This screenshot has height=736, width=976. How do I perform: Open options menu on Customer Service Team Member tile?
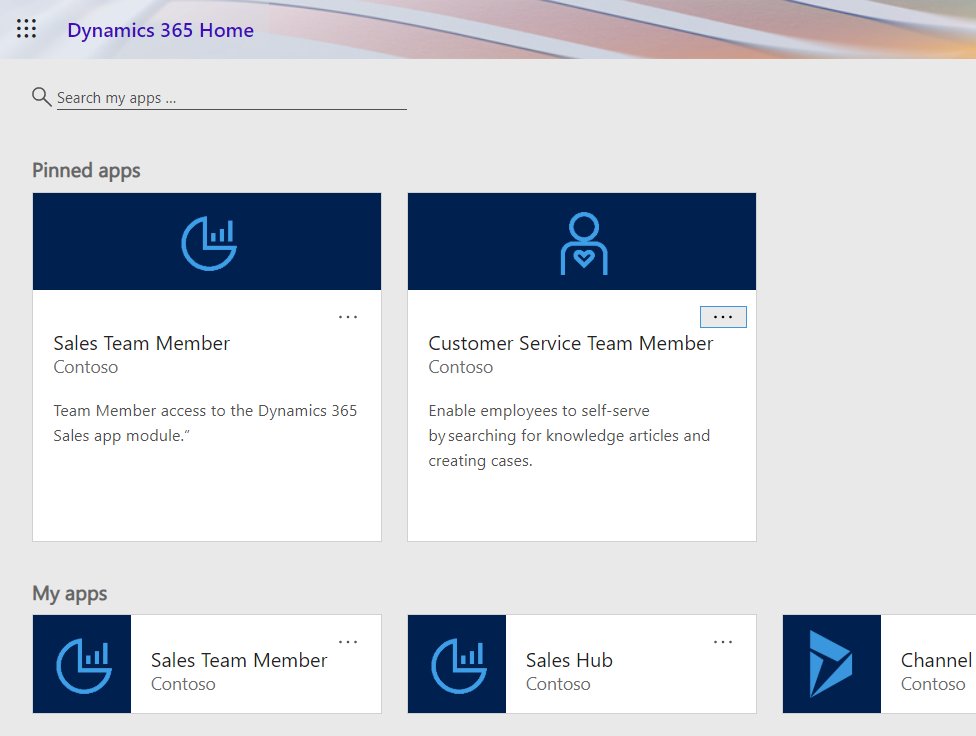point(722,316)
